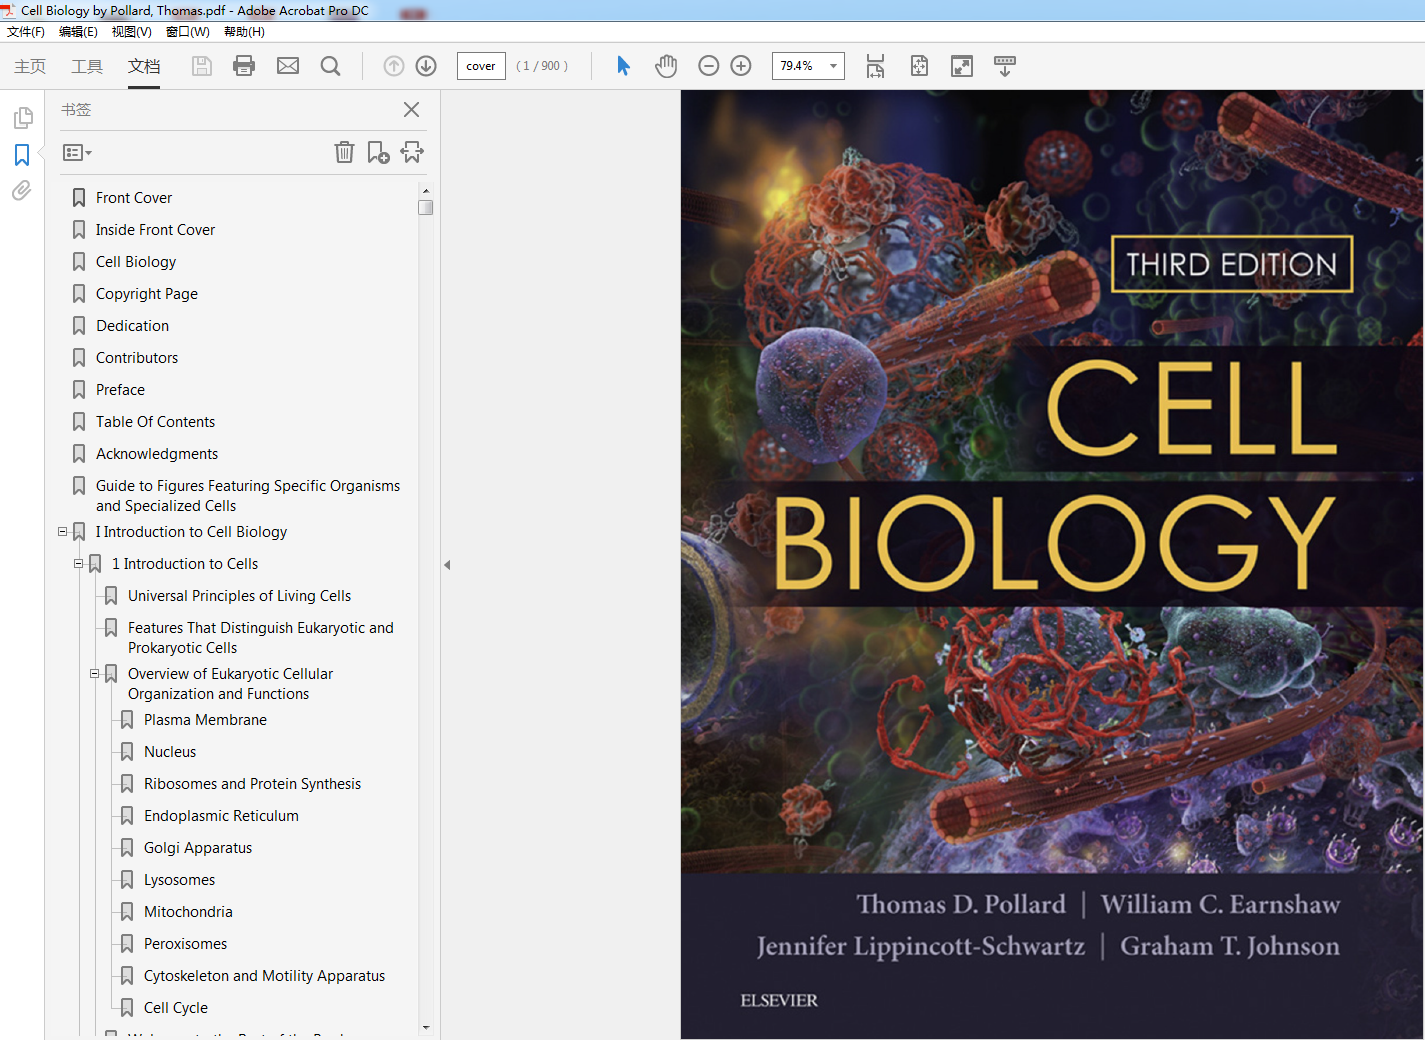Collapse 'I Introduction to Cell Biology' node
This screenshot has height=1040, width=1425.
[62, 532]
